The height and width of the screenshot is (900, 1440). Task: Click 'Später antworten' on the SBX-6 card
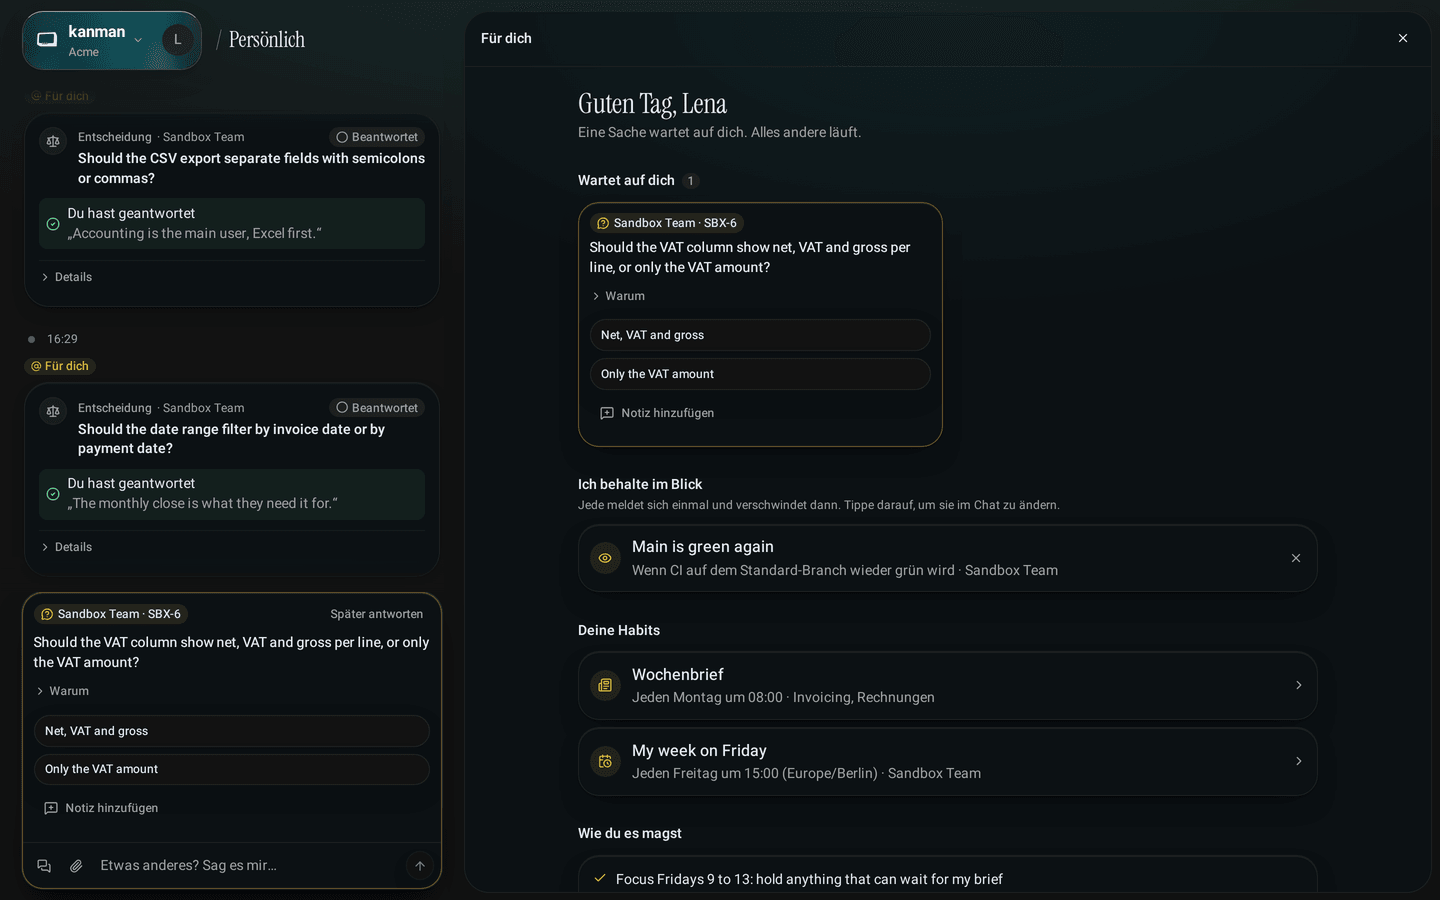click(x=377, y=614)
